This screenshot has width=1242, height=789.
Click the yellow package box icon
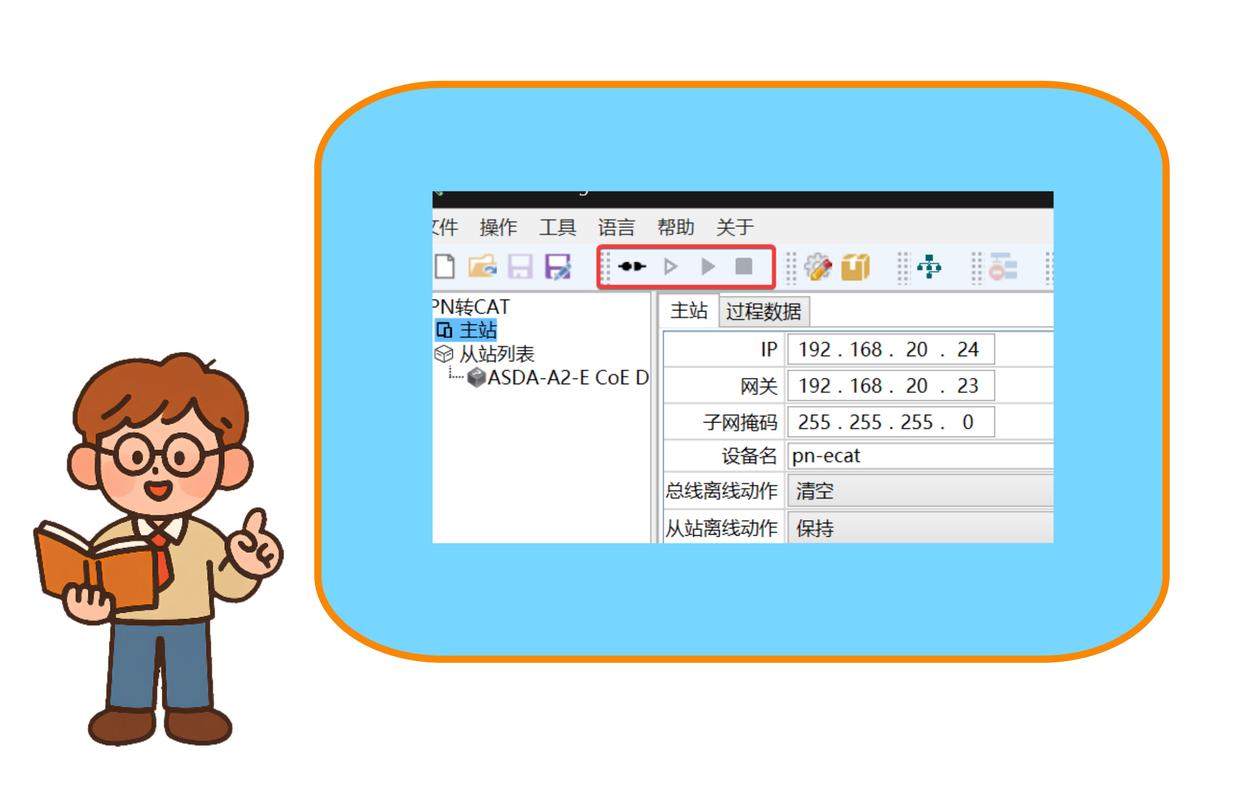coord(855,267)
